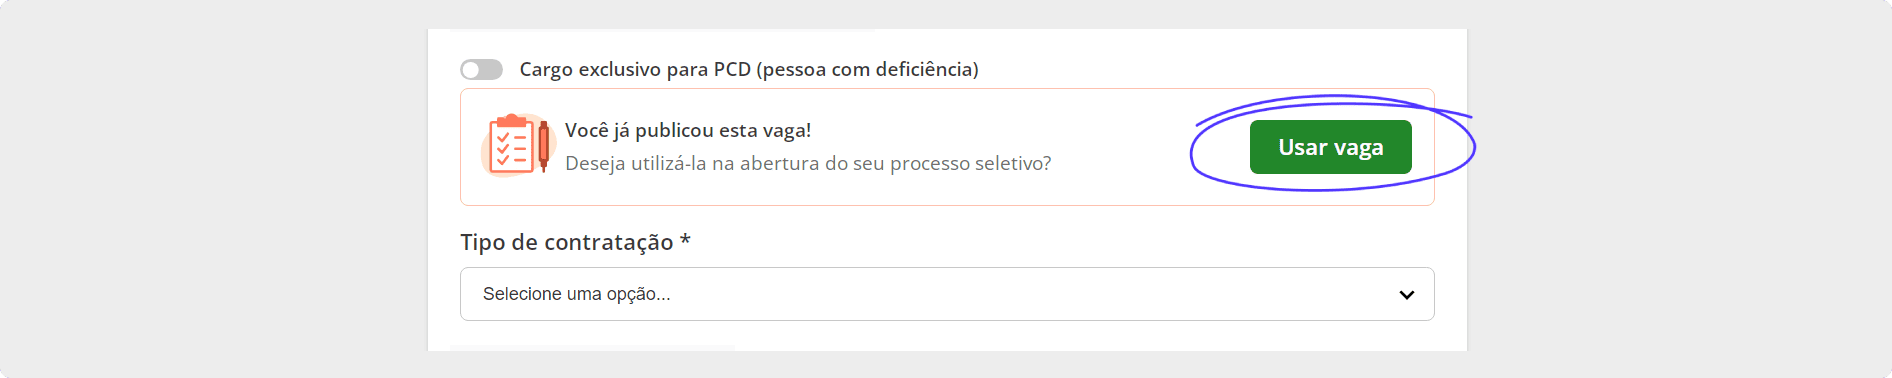Open the Tipo de contratação dropdown

tap(947, 294)
